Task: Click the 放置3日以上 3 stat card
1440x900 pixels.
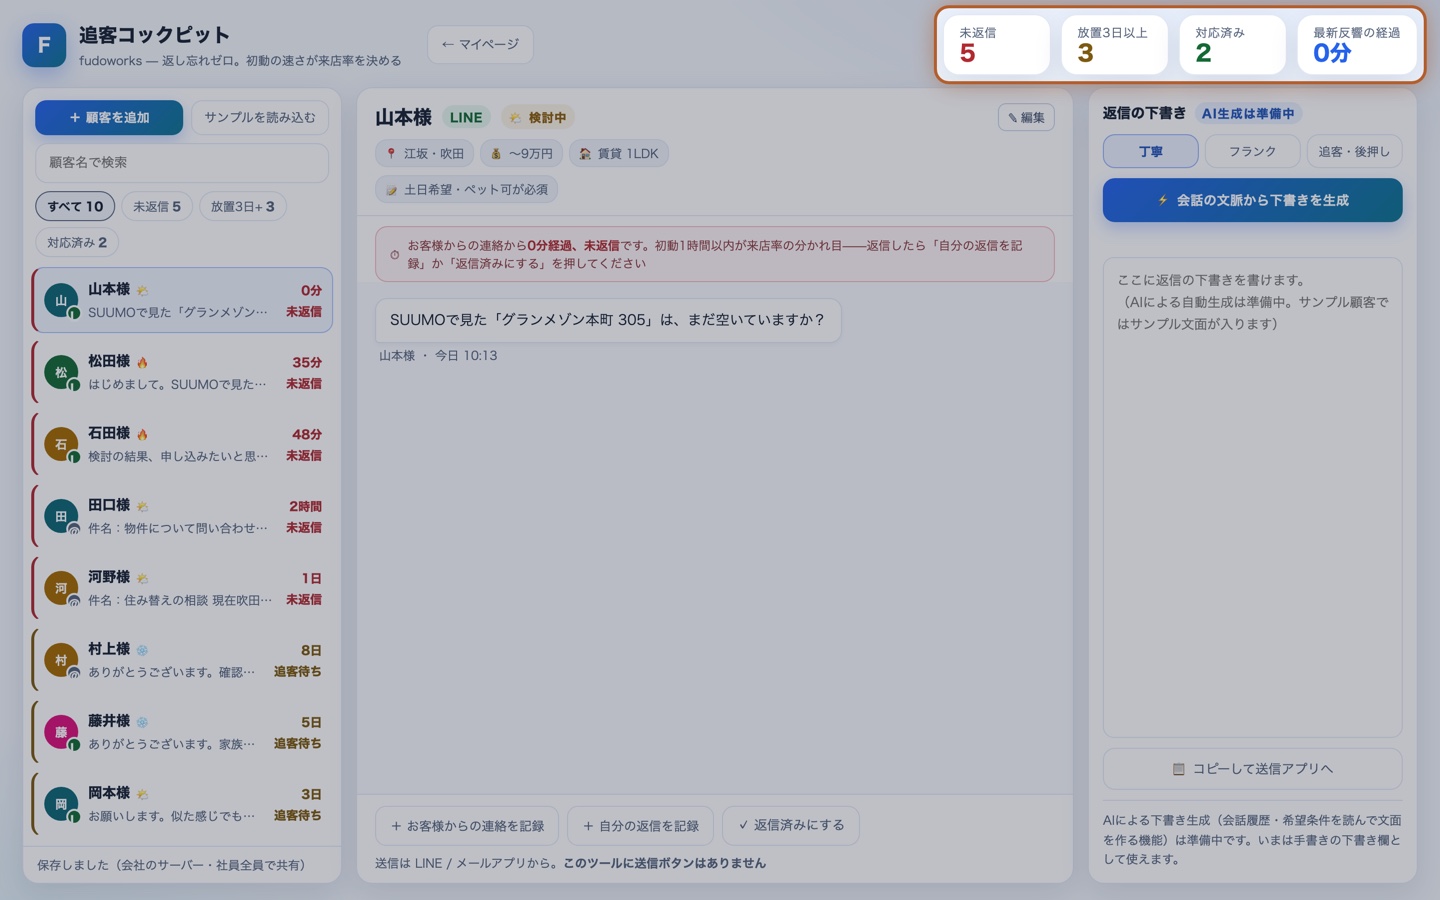Action: 1114,44
